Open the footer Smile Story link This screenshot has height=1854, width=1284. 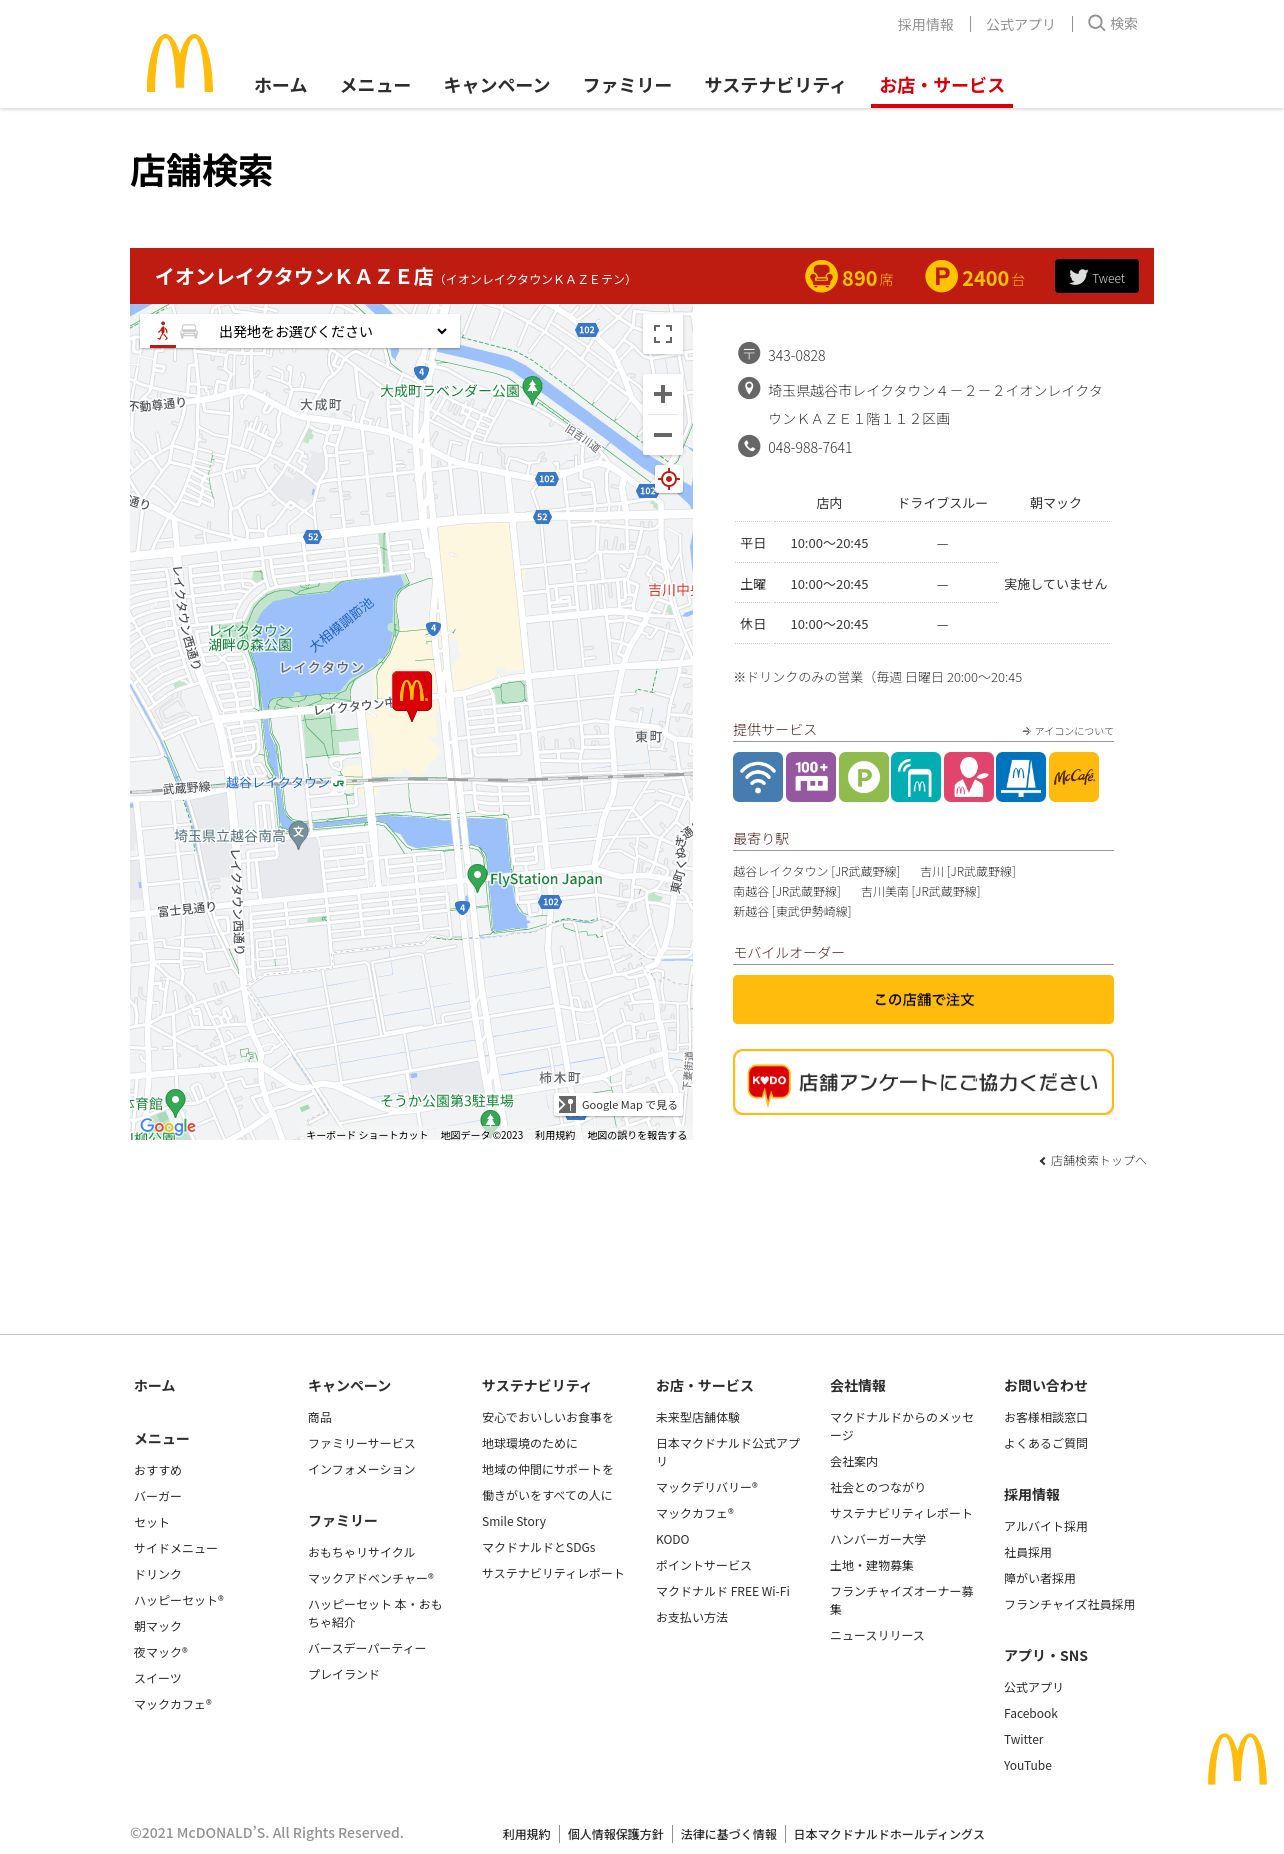(514, 1521)
